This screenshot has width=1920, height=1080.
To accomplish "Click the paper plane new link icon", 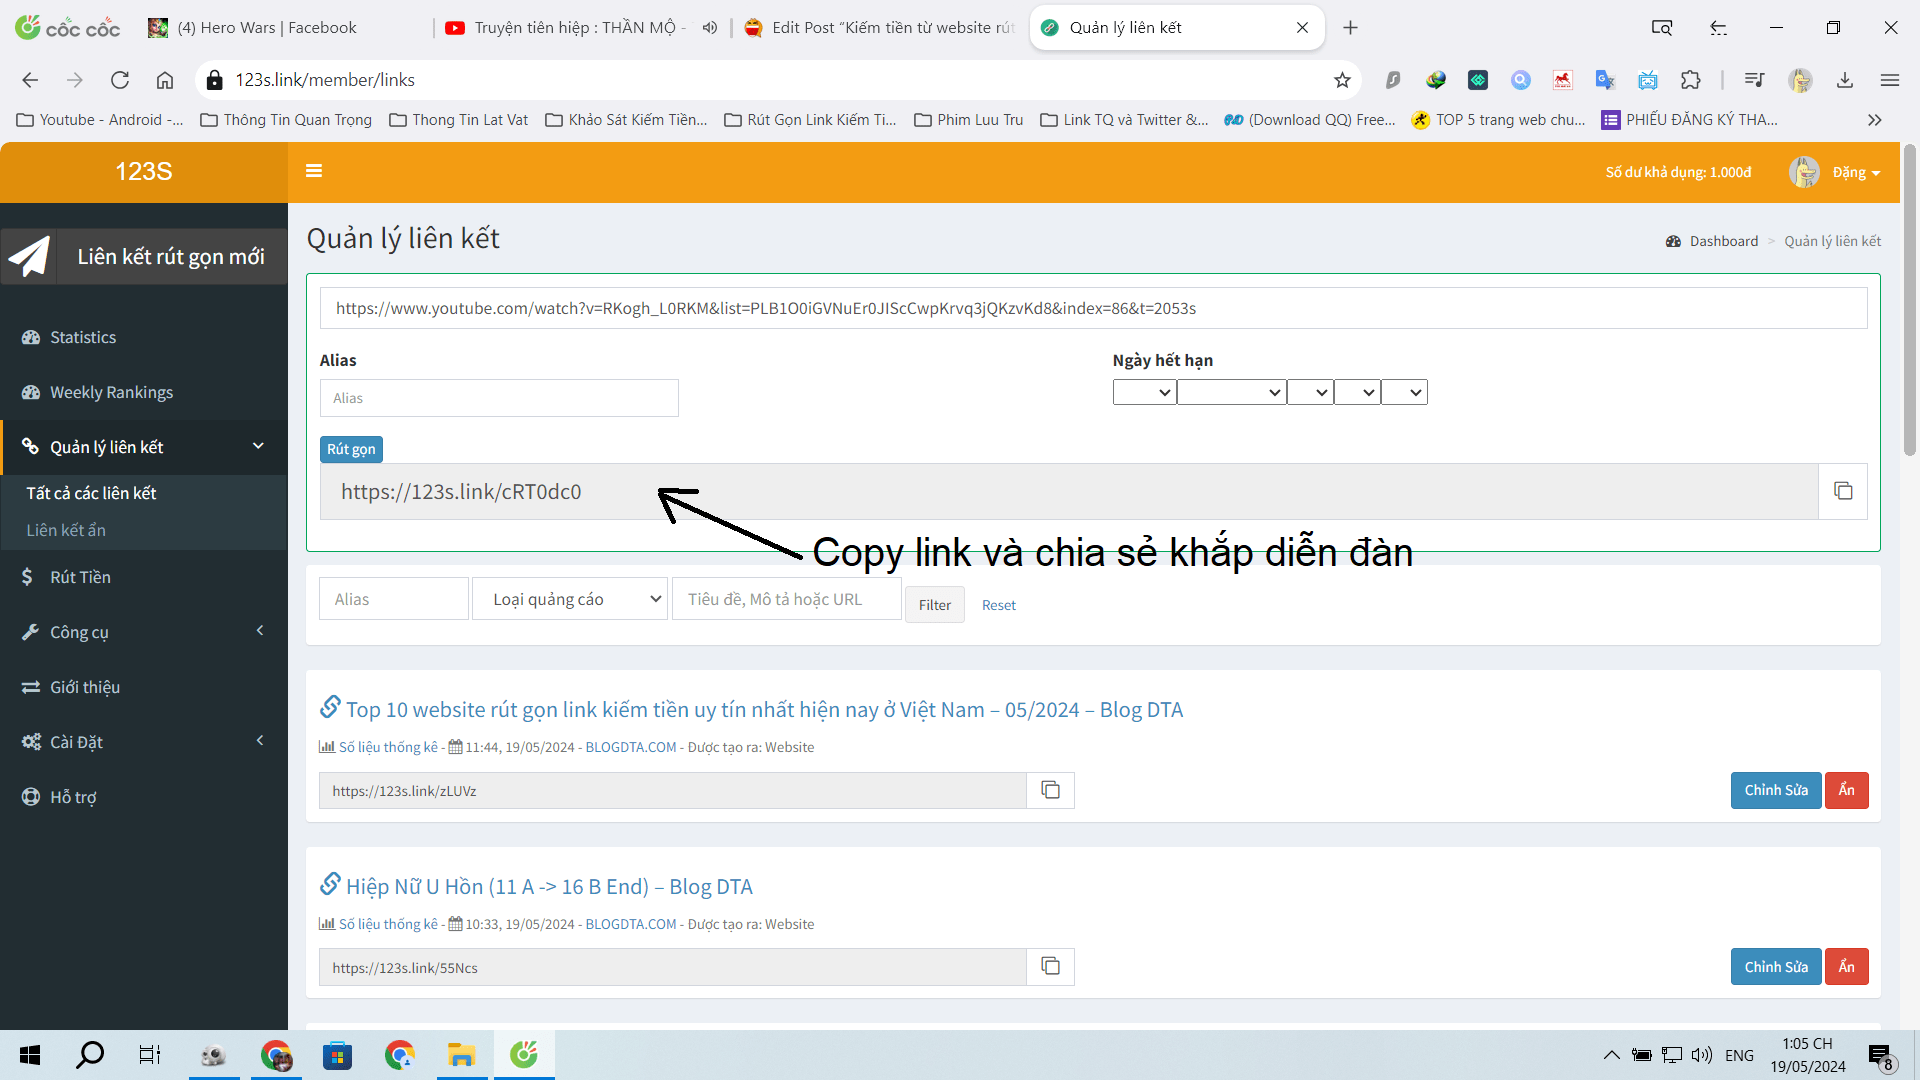I will [29, 257].
